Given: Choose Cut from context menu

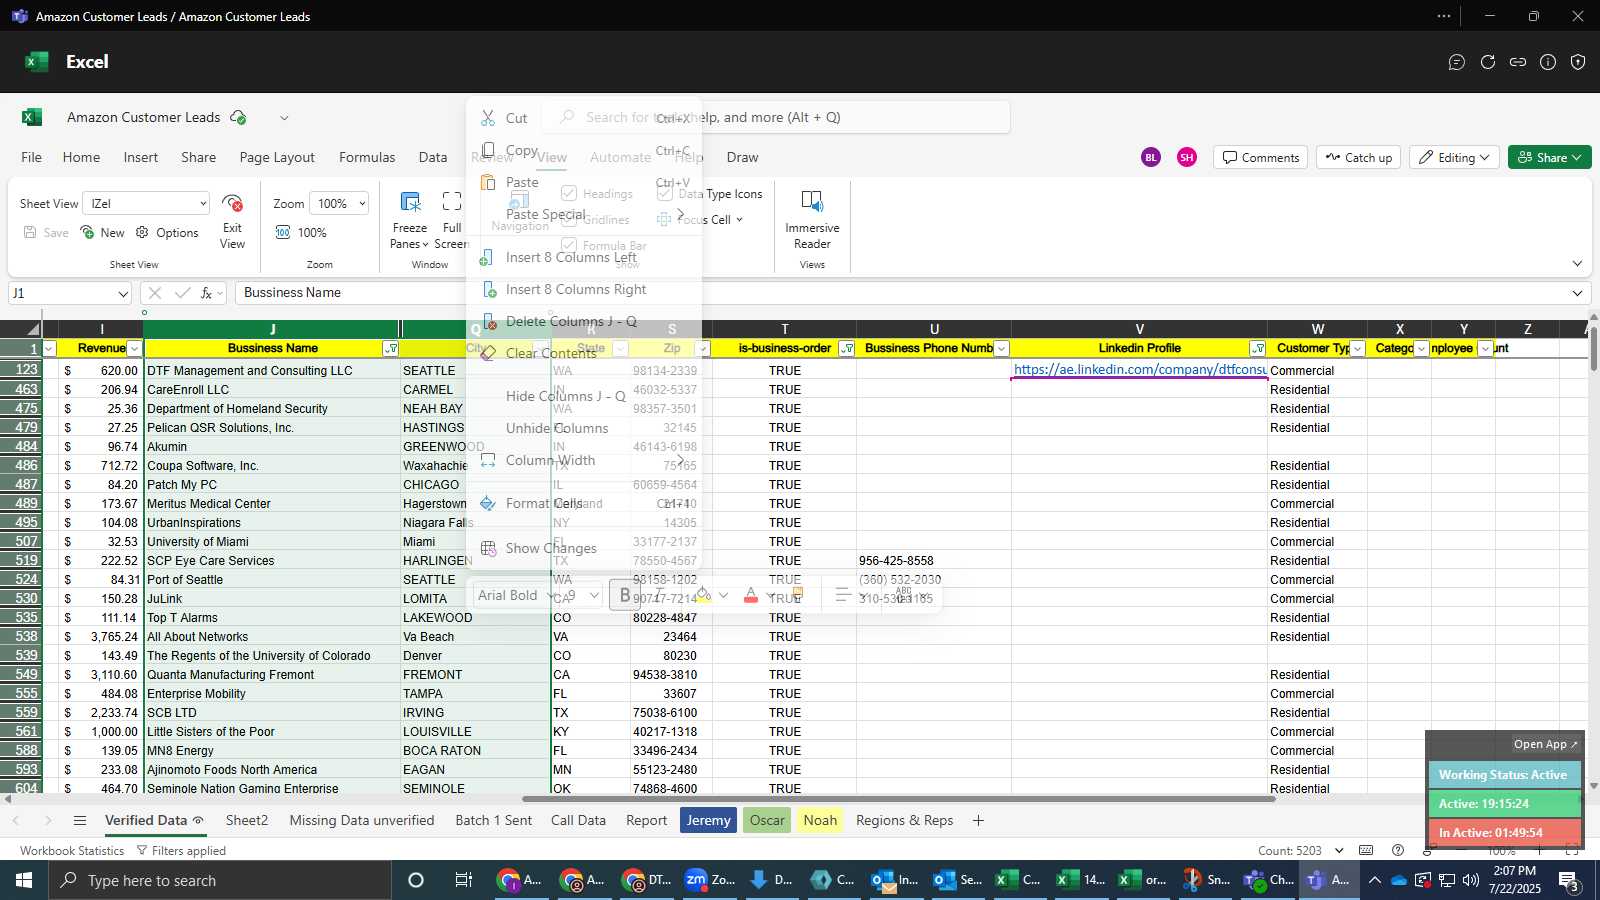Looking at the screenshot, I should (583, 118).
